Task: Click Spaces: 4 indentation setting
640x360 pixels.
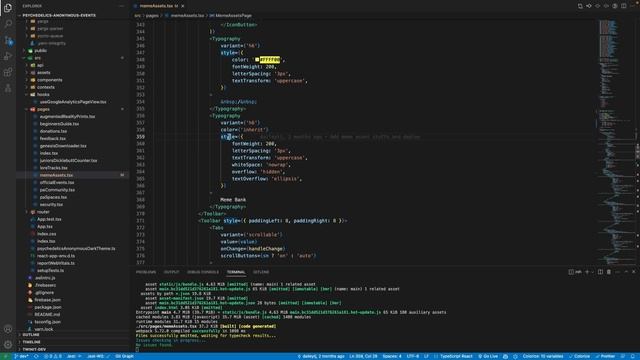Action: 392,356
